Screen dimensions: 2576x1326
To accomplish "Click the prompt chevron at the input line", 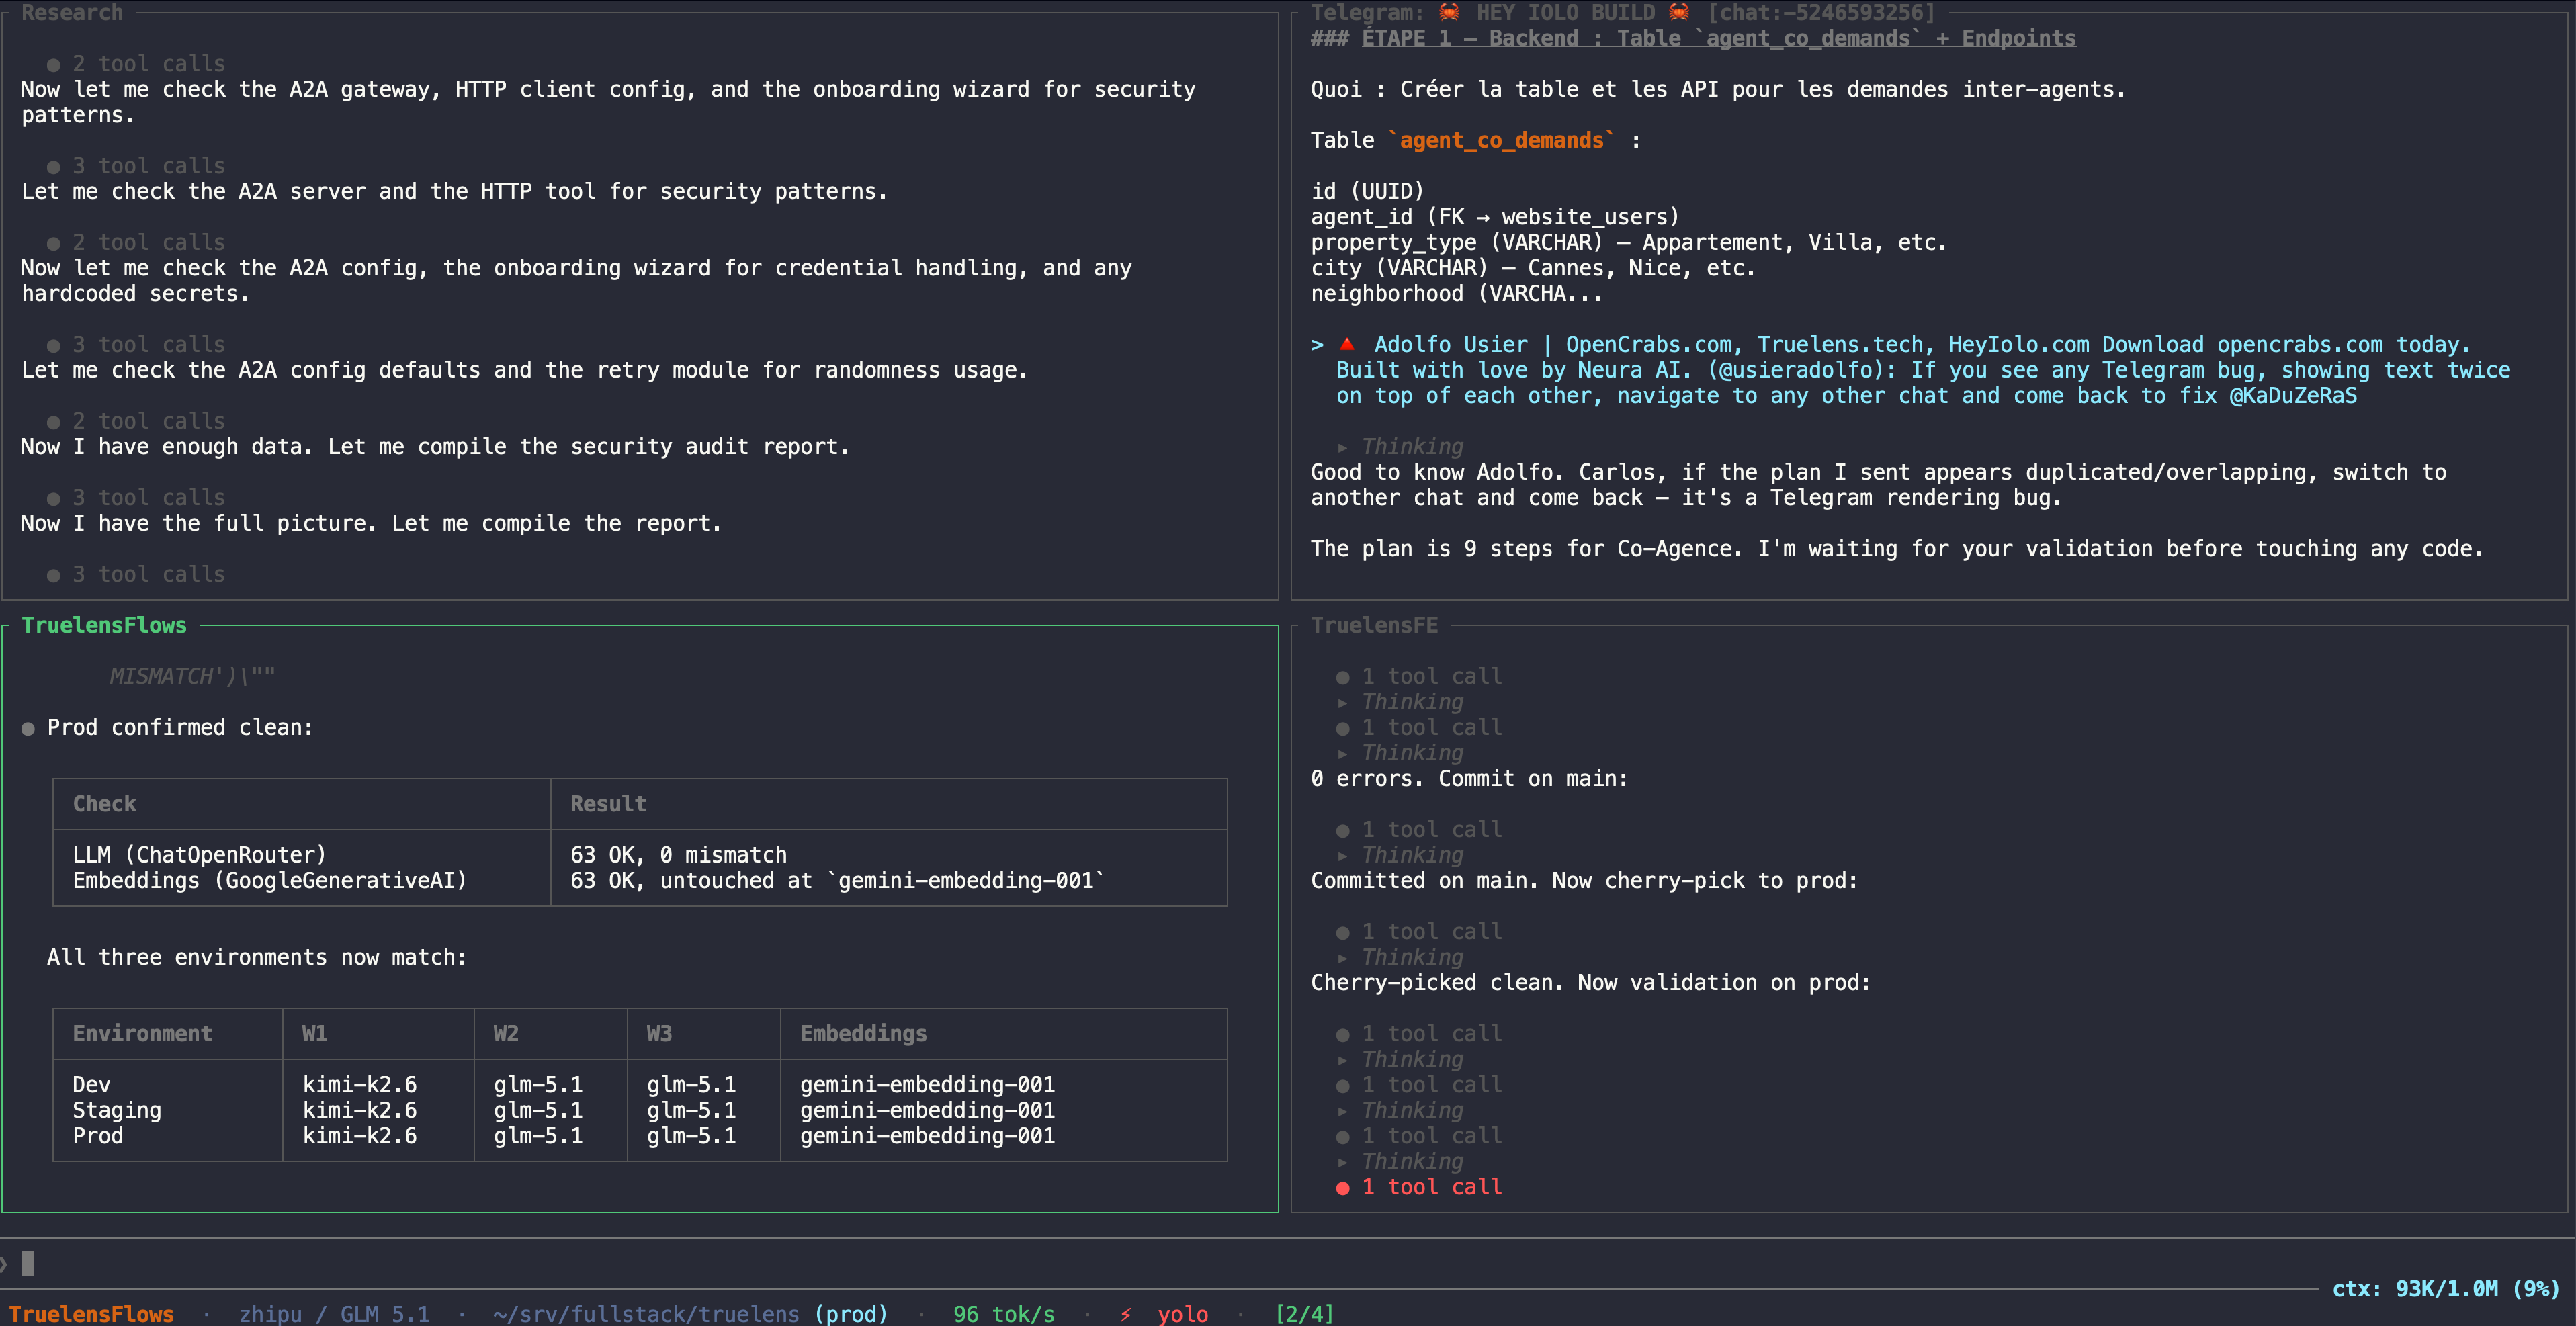I will coord(4,1264).
